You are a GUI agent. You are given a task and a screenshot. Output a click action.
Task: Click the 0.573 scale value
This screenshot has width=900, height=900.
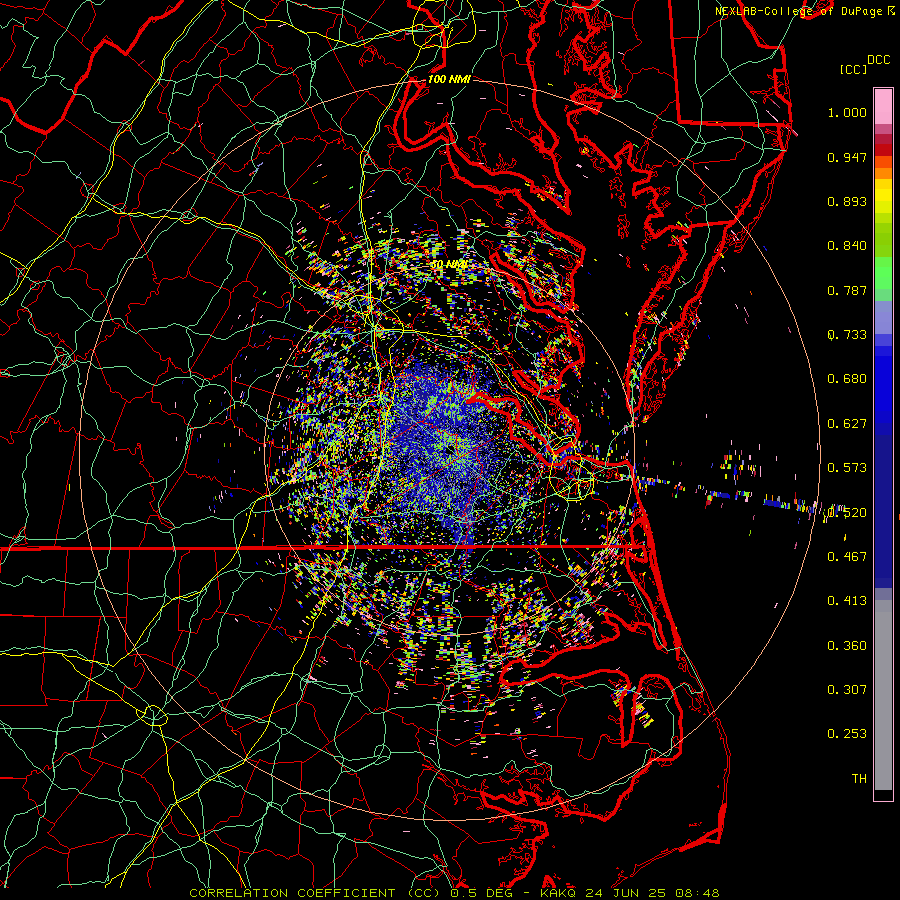click(x=847, y=468)
